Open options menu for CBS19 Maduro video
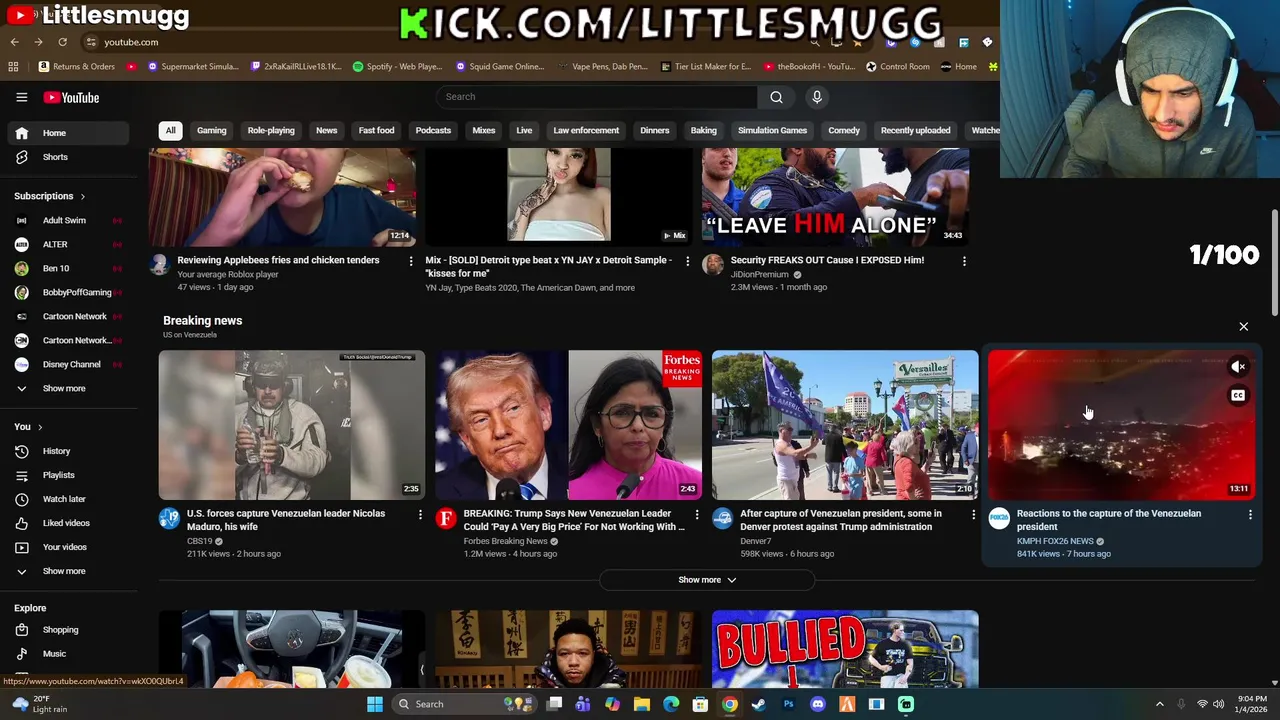This screenshot has height=720, width=1280. coord(420,514)
